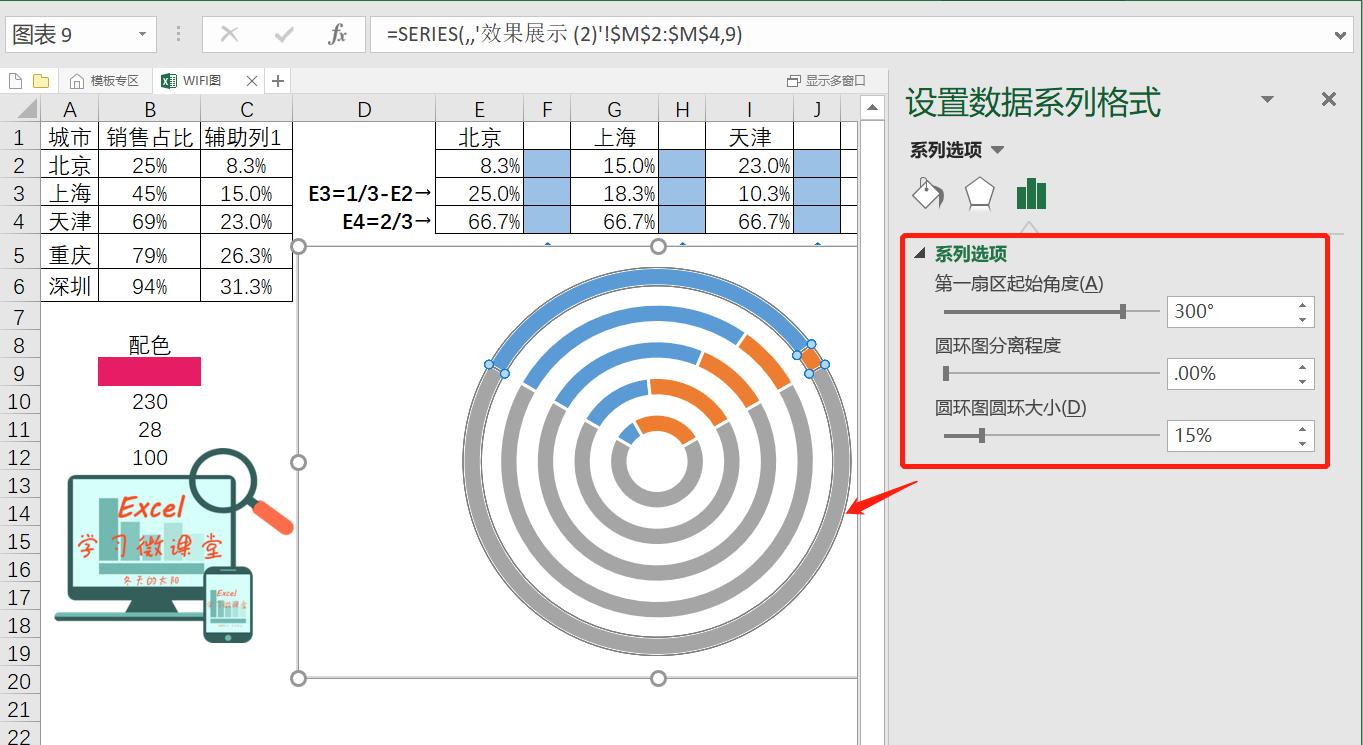Click the Enter checkmark icon beside the formula bar
The height and width of the screenshot is (745, 1363).
pyautogui.click(x=283, y=33)
